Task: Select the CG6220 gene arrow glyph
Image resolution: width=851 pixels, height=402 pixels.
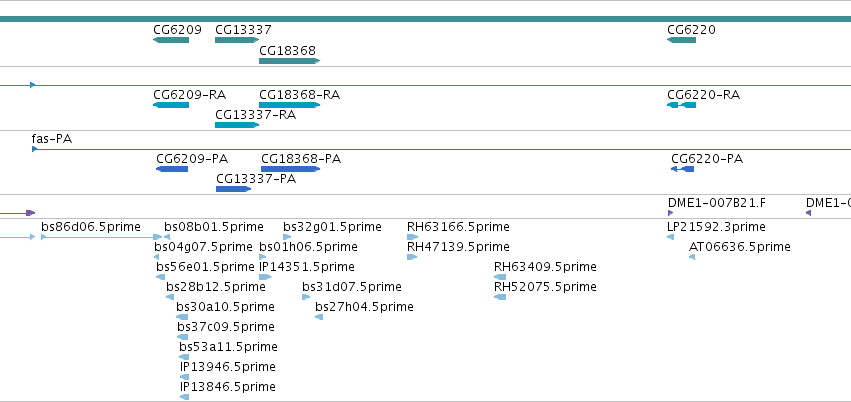Action: click(681, 40)
